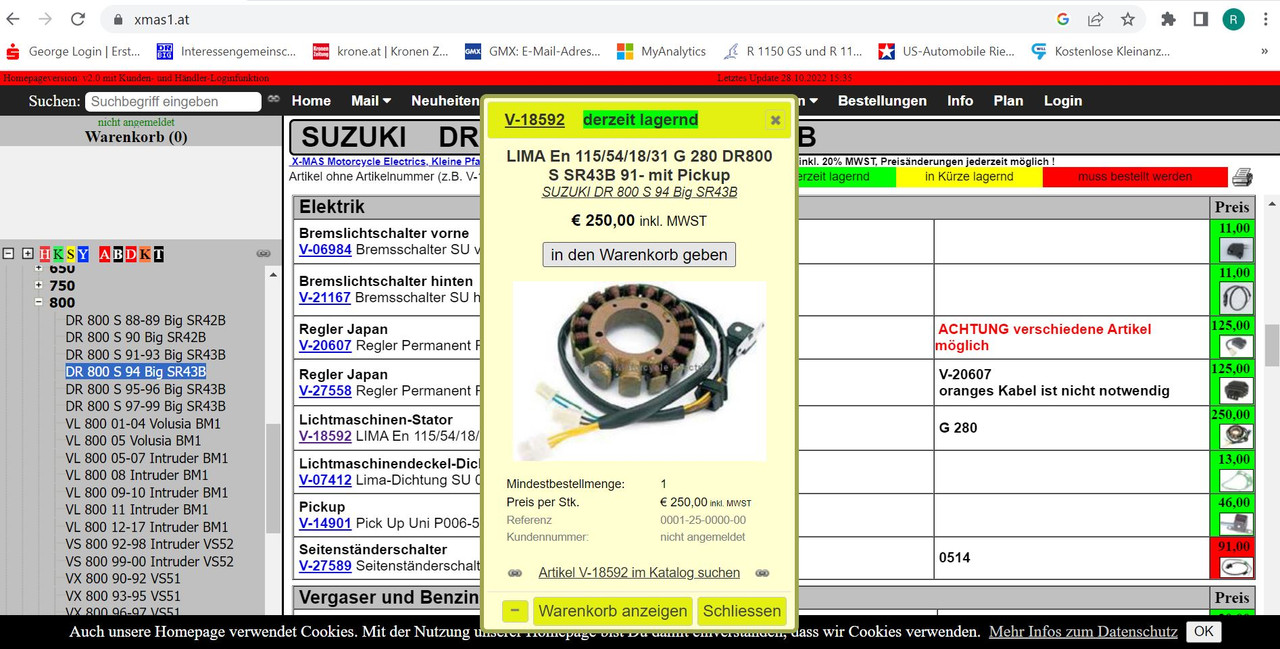Viewport: 1280px width, 649px height.
Task: Close the V-18592 popup with the X
Action: (775, 120)
